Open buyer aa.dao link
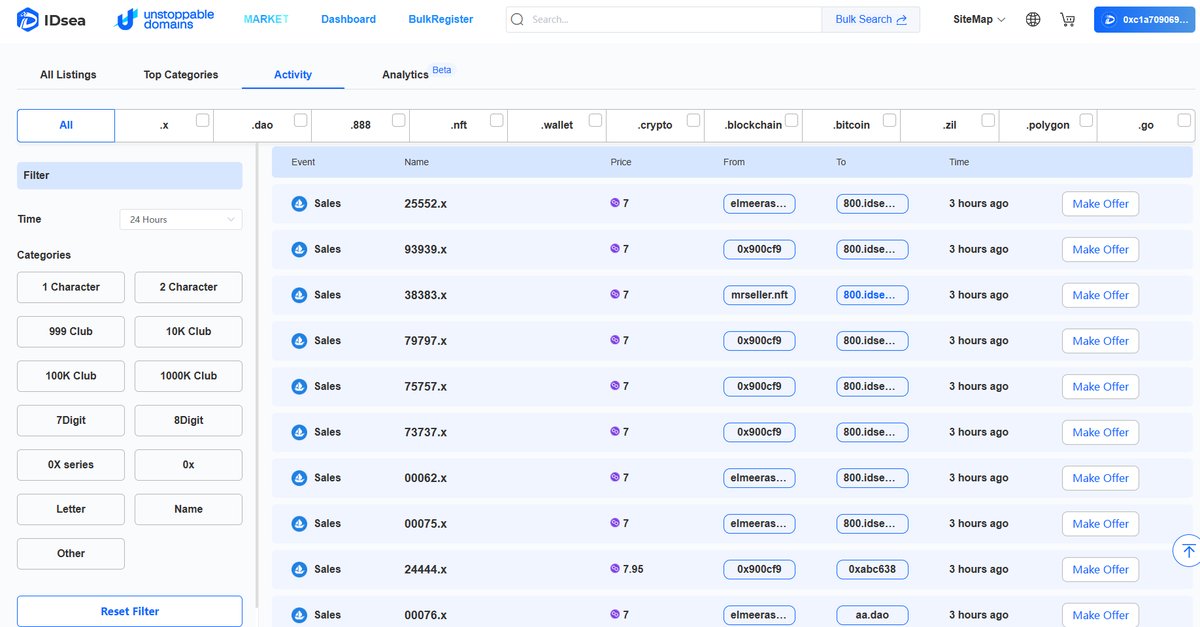The width and height of the screenshot is (1200, 627). [872, 615]
